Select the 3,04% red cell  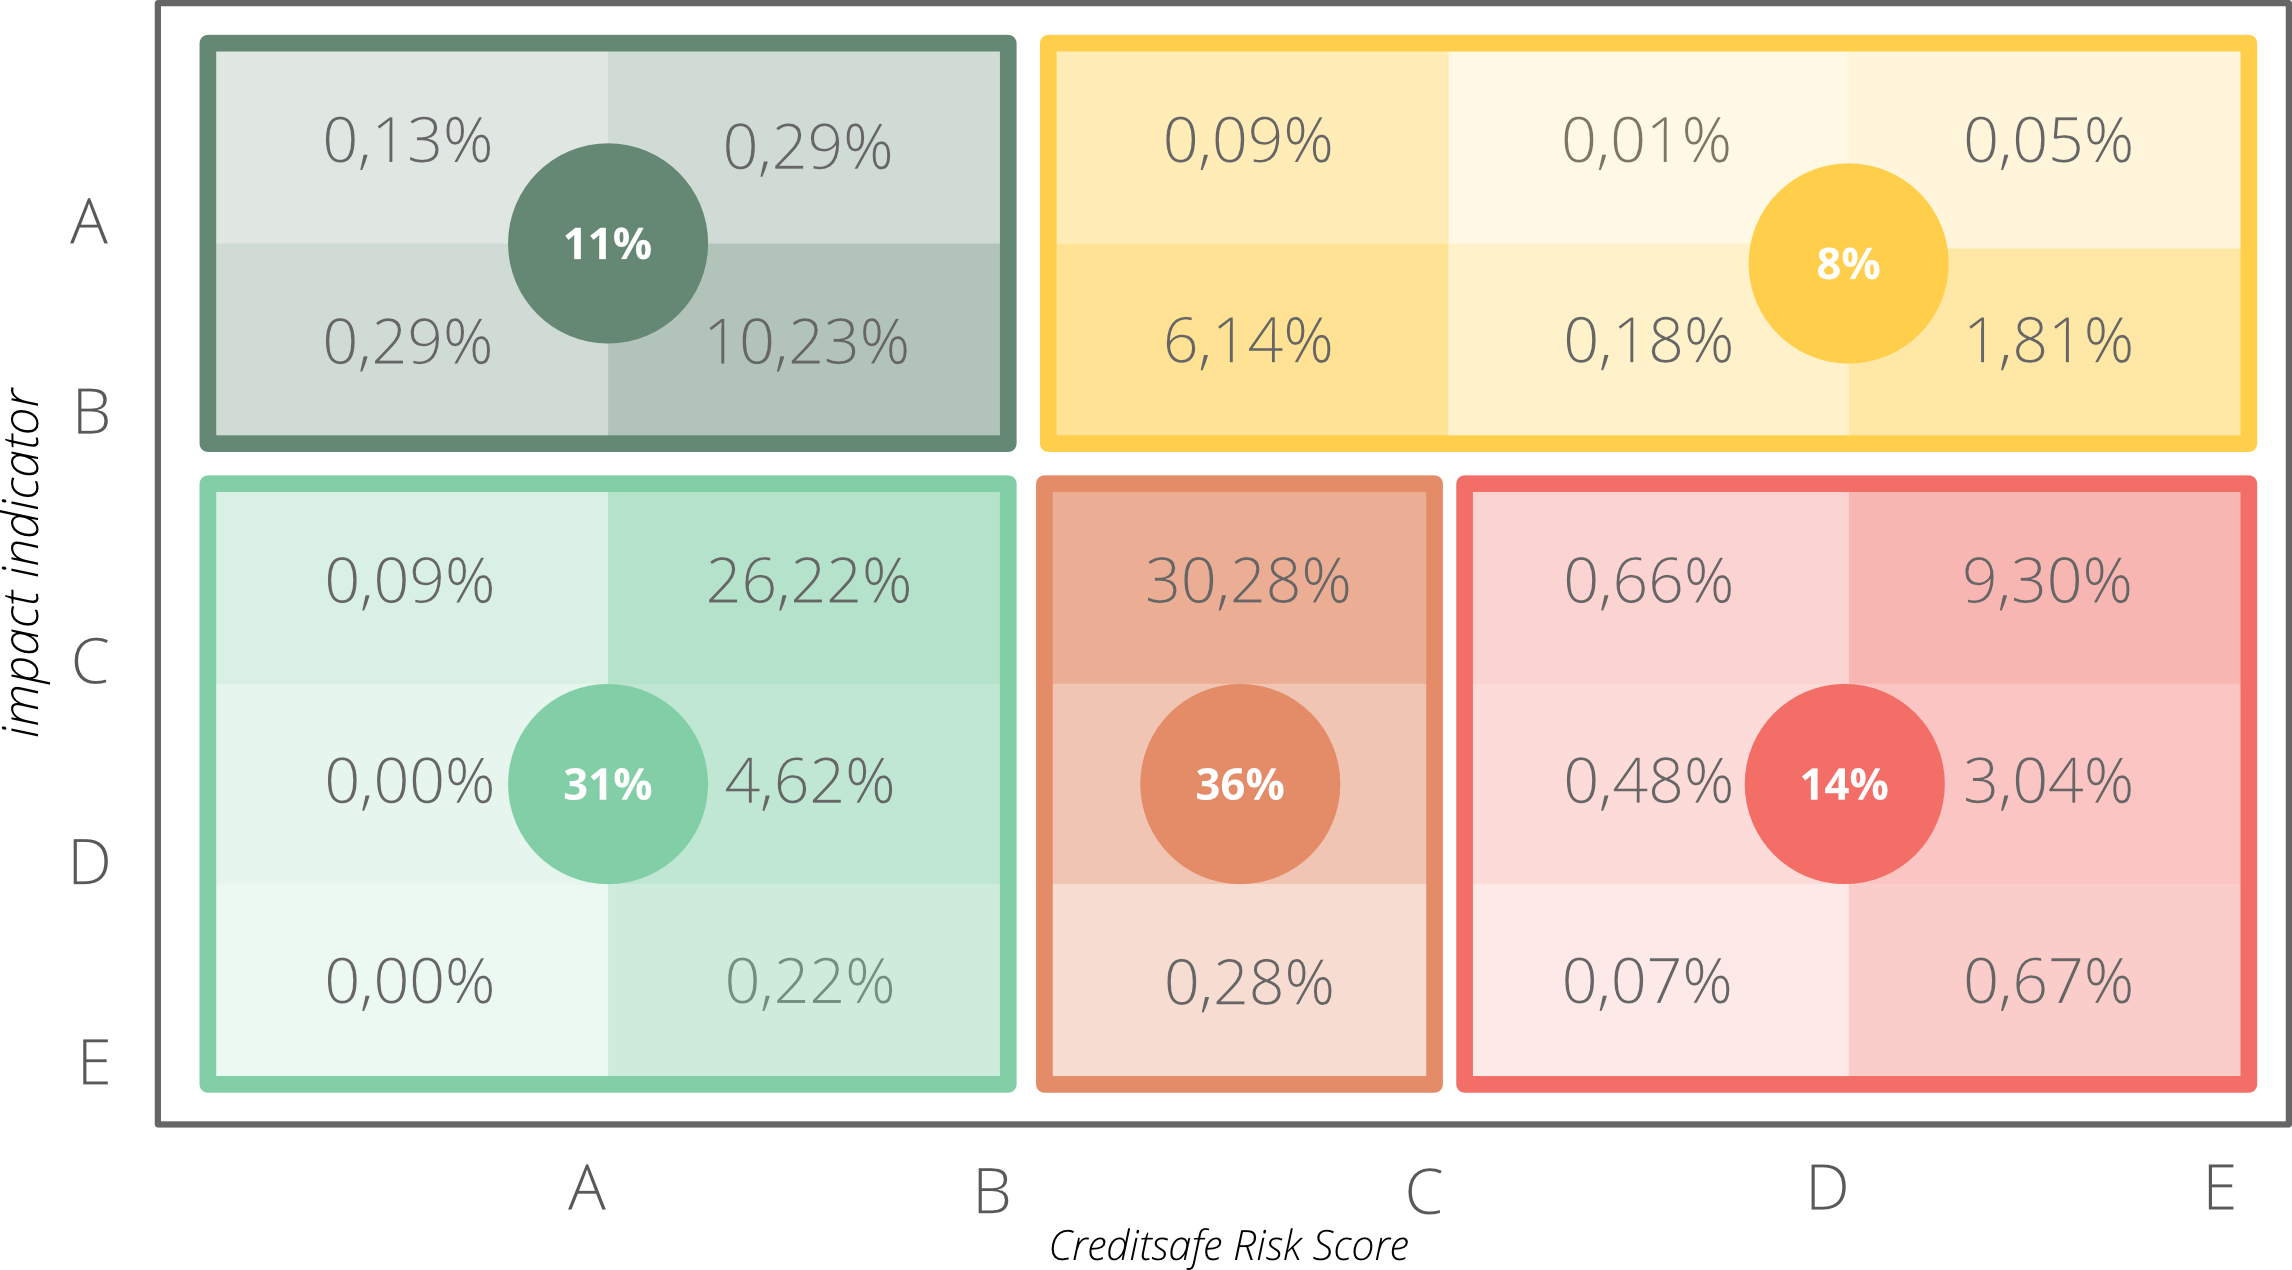click(2048, 781)
